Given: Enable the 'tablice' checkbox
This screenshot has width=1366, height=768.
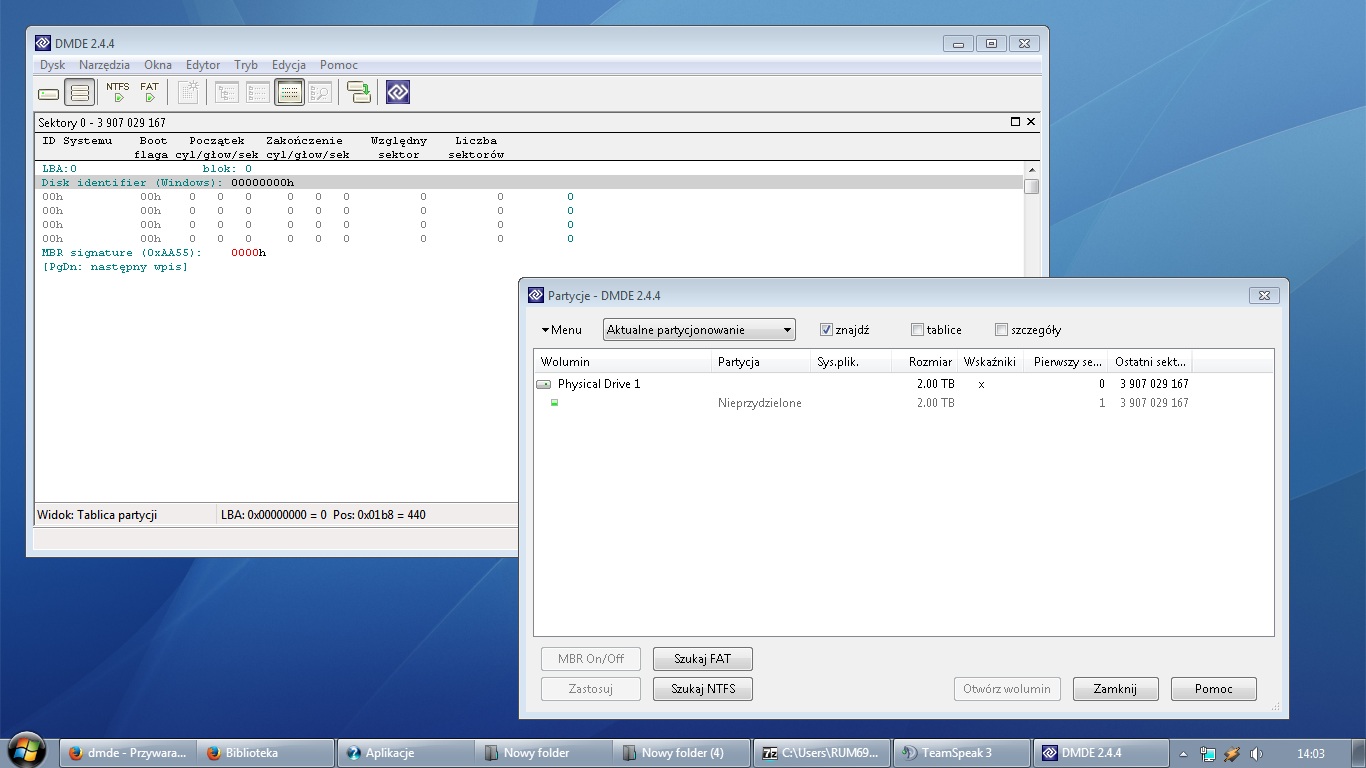Looking at the screenshot, I should point(917,330).
